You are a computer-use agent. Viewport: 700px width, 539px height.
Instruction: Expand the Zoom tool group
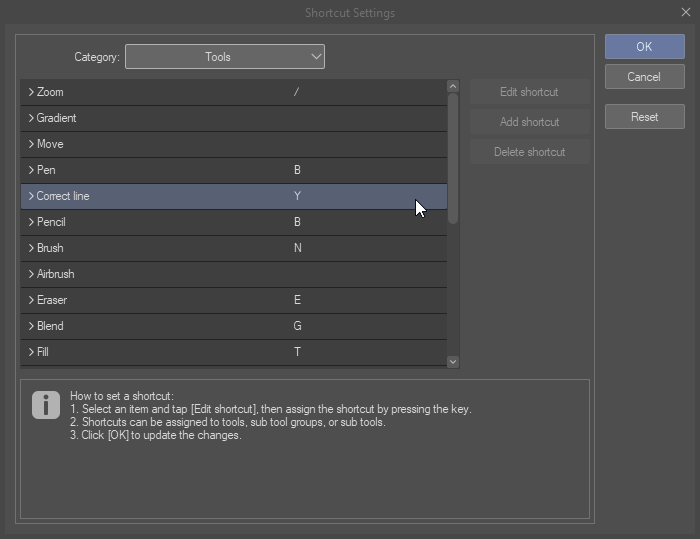coord(31,92)
